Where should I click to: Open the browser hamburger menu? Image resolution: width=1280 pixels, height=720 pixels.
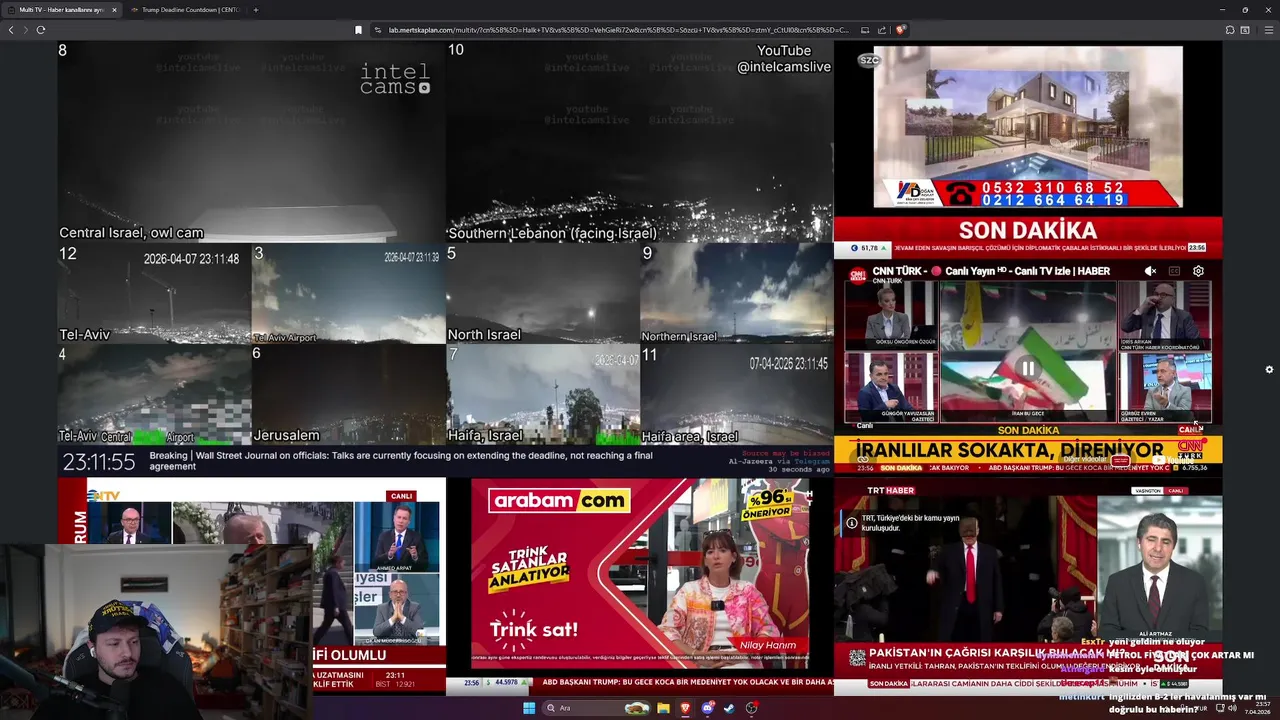point(1269,30)
